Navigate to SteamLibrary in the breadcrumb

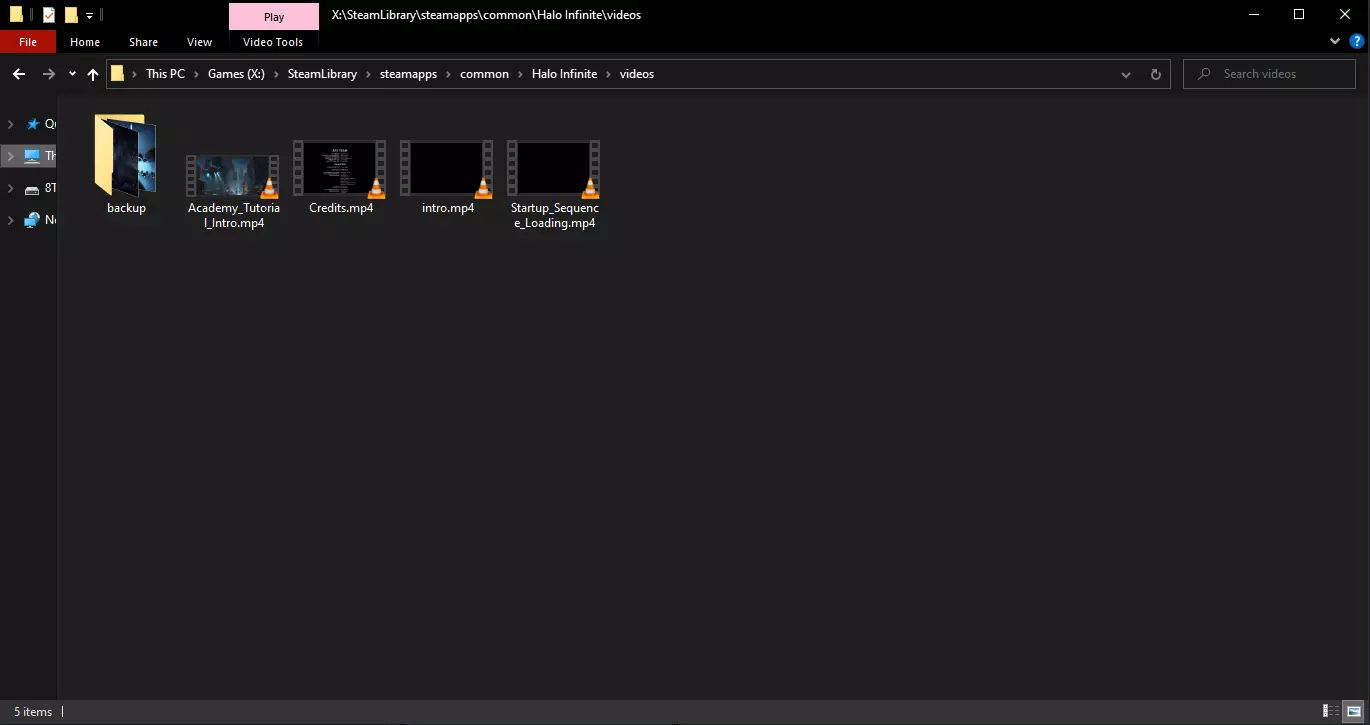click(x=322, y=74)
